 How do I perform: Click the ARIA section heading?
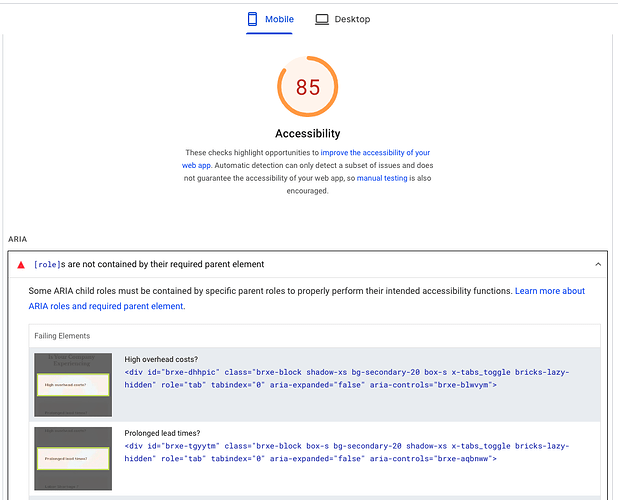click(x=18, y=240)
